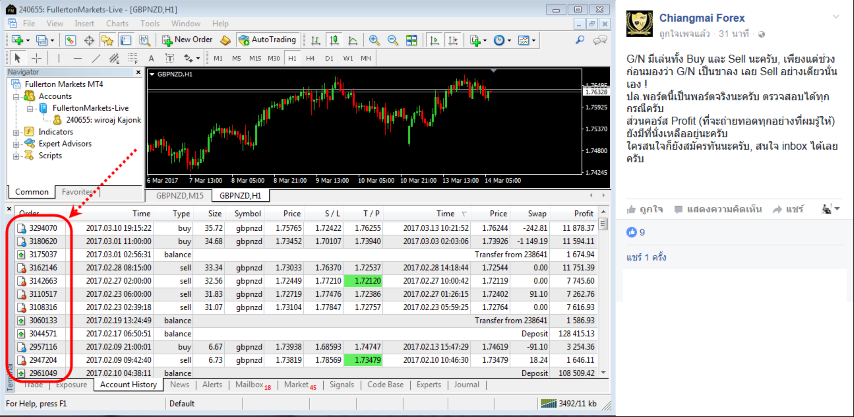Open the Chiangmai Forex page link
Image resolution: width=854 pixels, height=417 pixels.
coord(702,18)
